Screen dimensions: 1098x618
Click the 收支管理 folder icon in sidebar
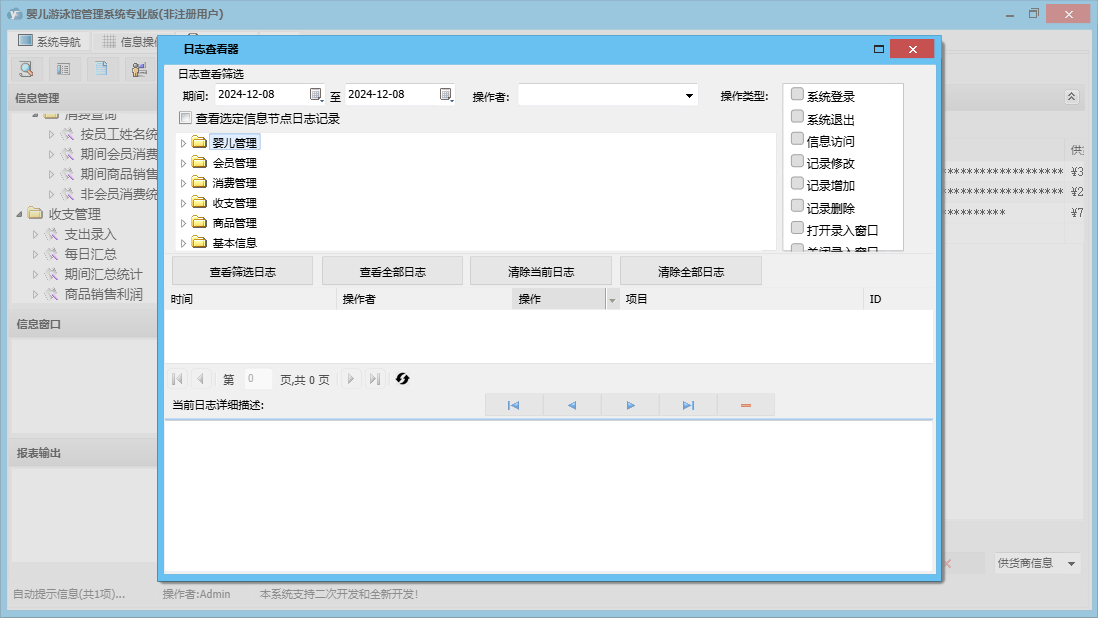[35, 213]
